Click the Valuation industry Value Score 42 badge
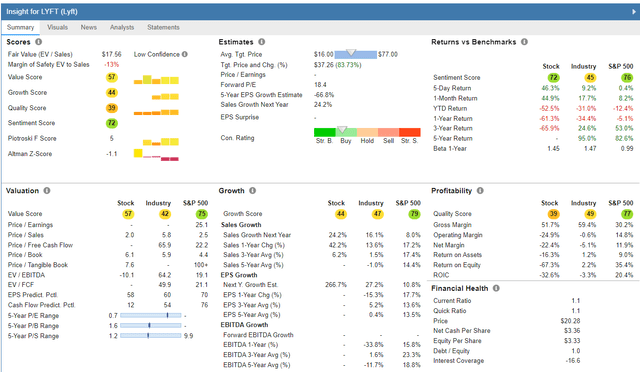 [165, 214]
